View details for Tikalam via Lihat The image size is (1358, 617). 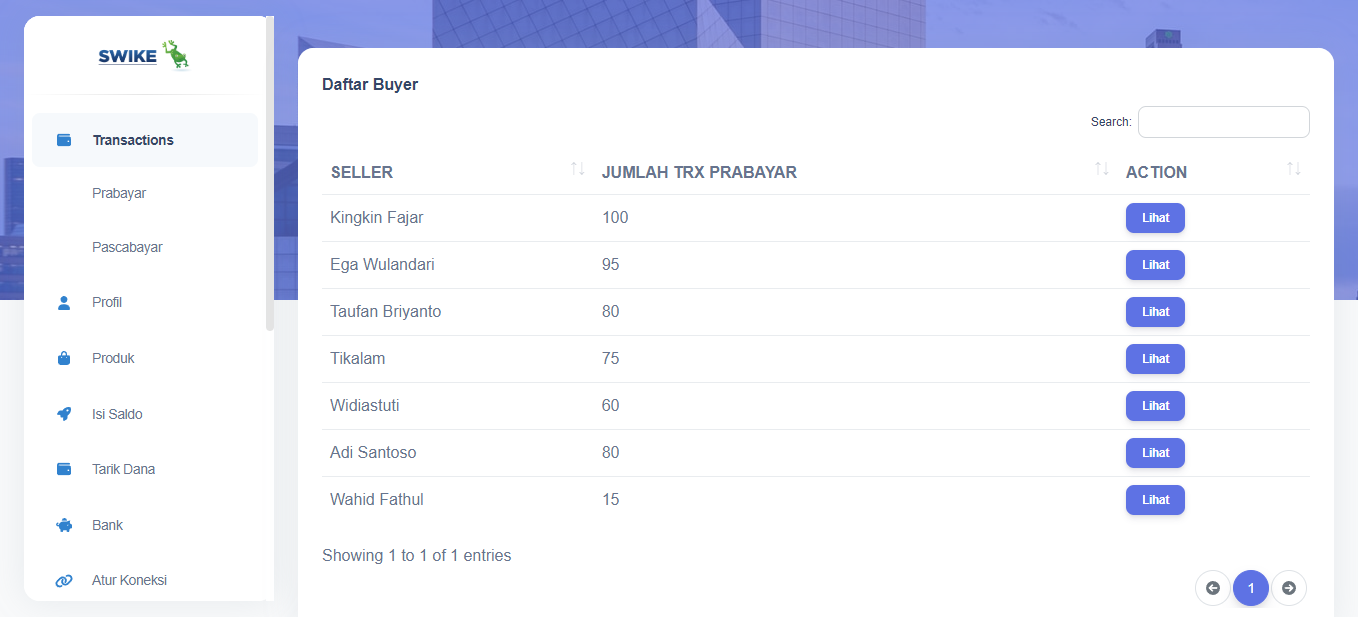click(1155, 359)
